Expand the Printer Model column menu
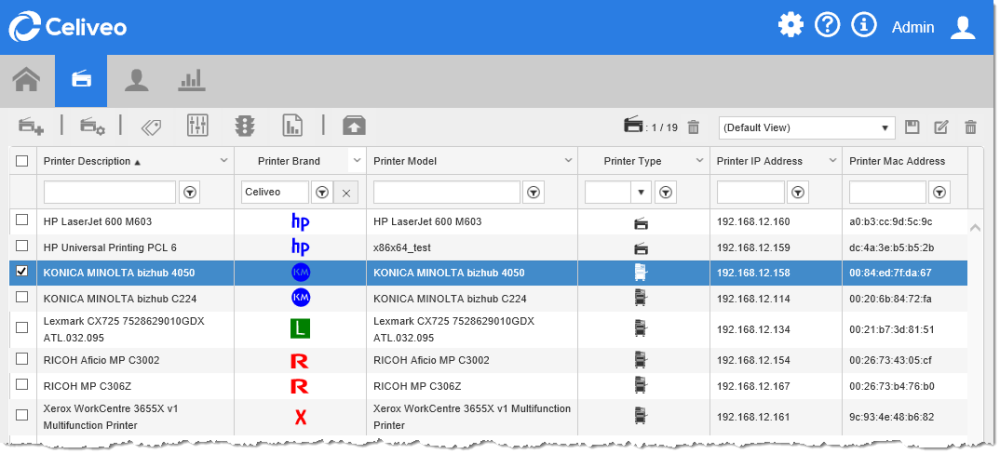The width and height of the screenshot is (1000, 454). click(568, 161)
